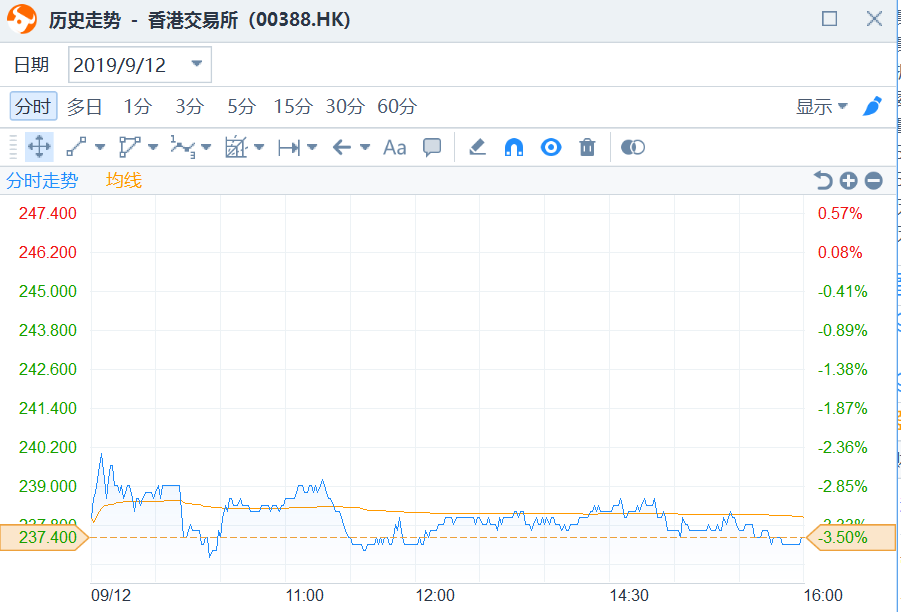This screenshot has height=612, width=901.
Task: Open the 显示 display dropdown
Action: tap(821, 106)
